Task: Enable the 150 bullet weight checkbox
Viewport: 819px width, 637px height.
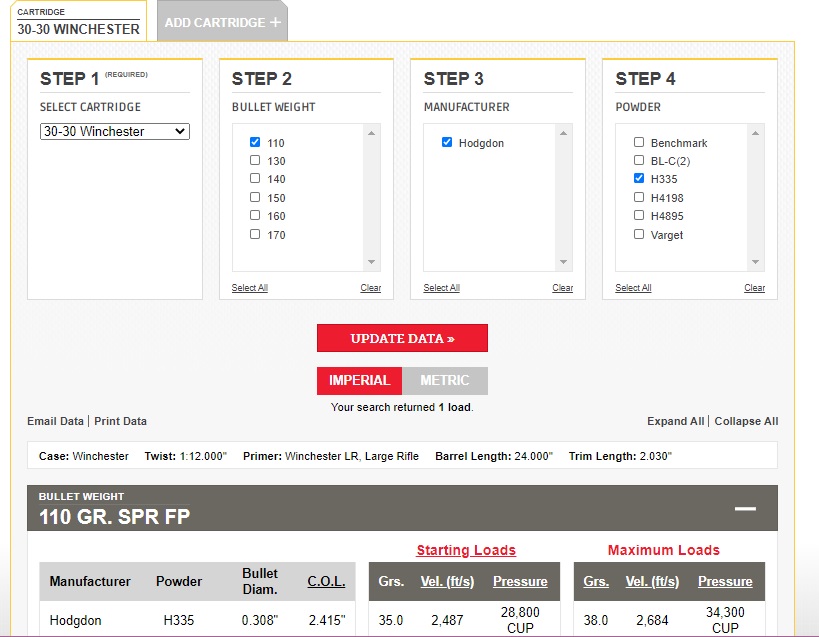Action: click(x=255, y=197)
